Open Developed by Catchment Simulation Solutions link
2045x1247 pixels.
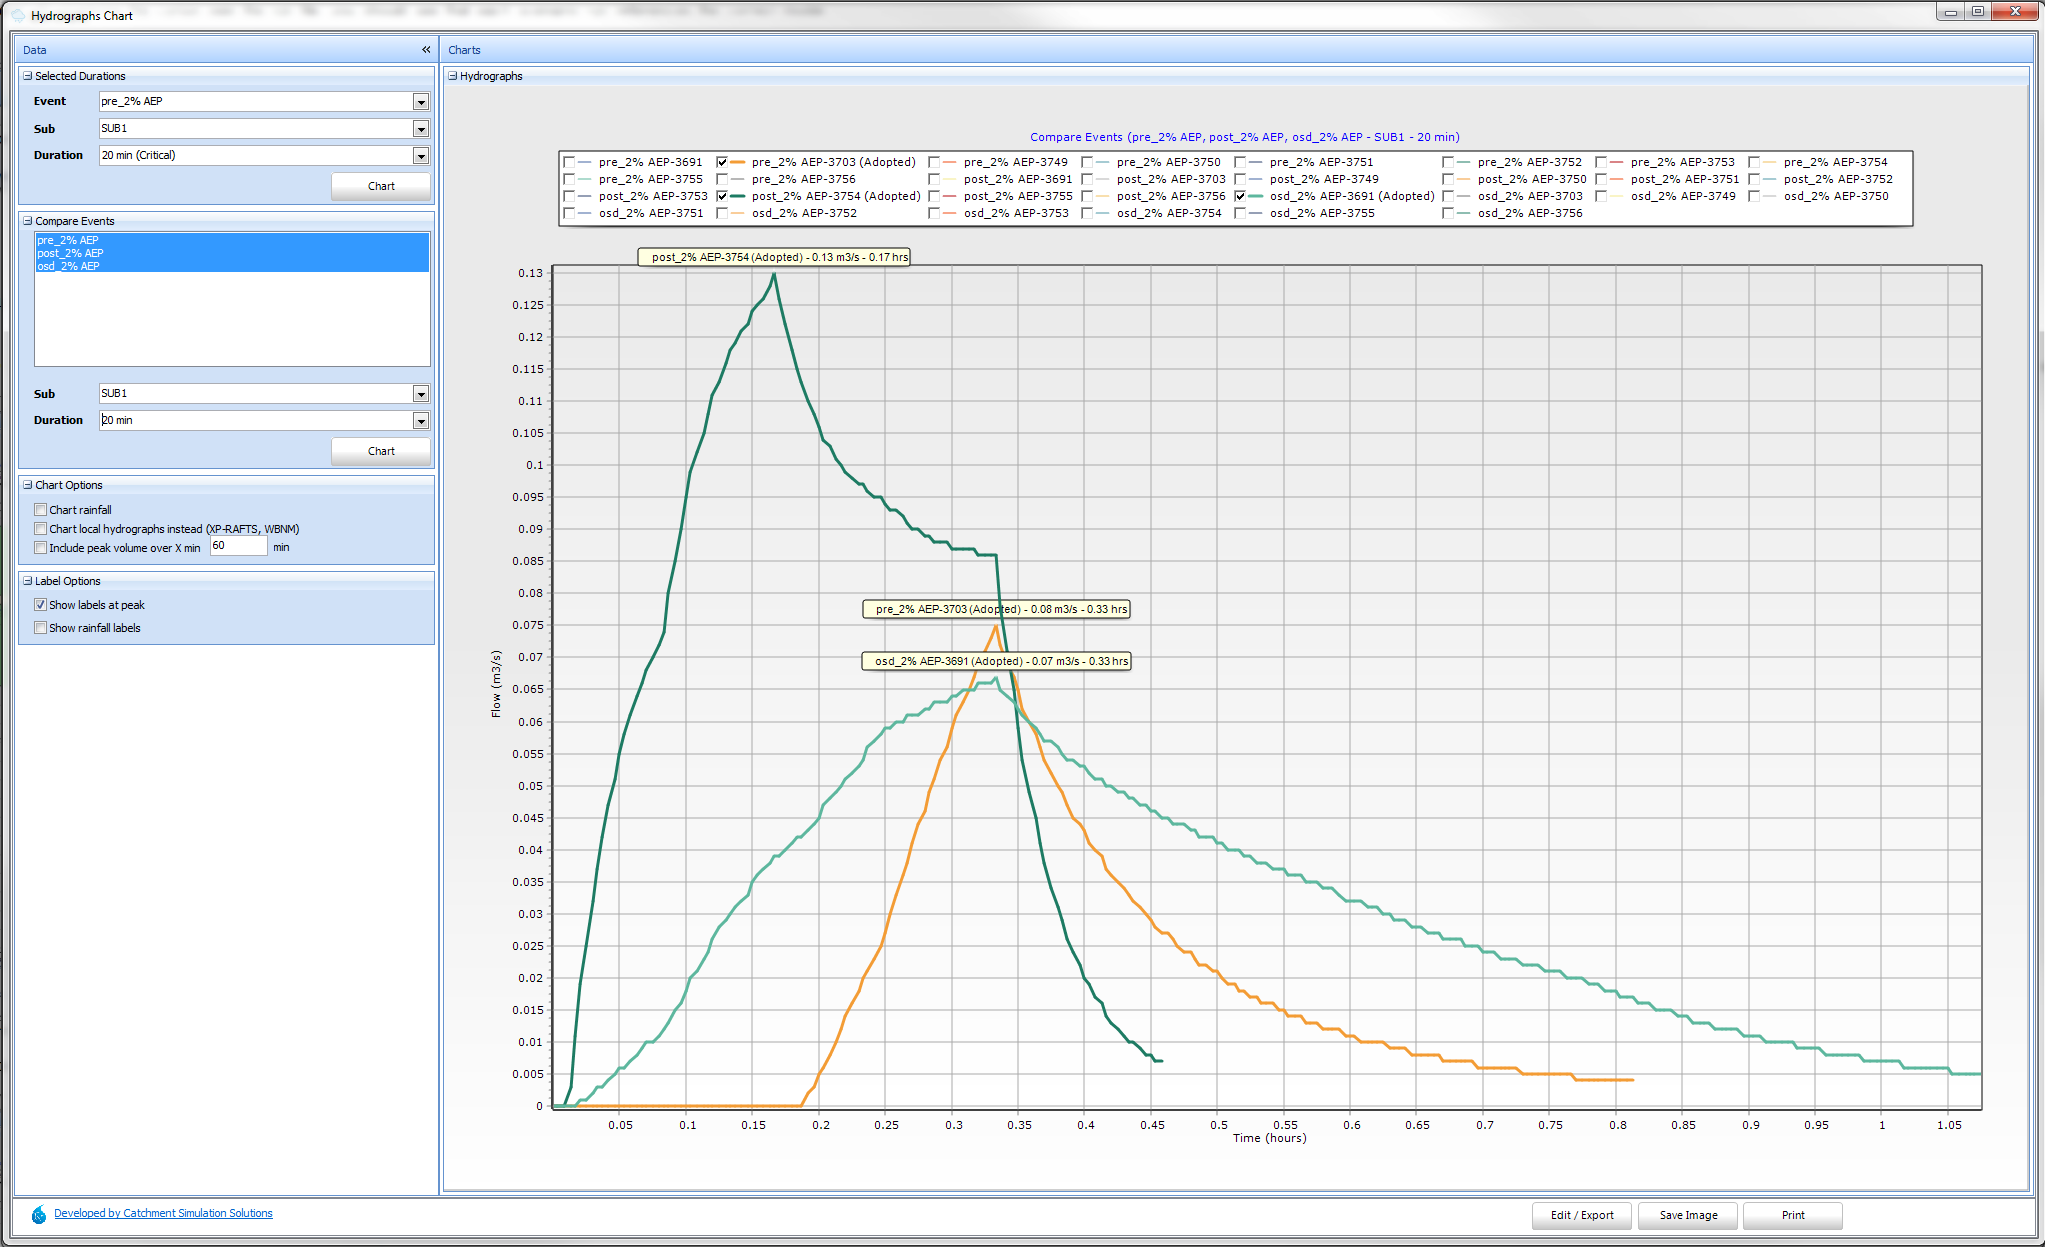point(163,1213)
